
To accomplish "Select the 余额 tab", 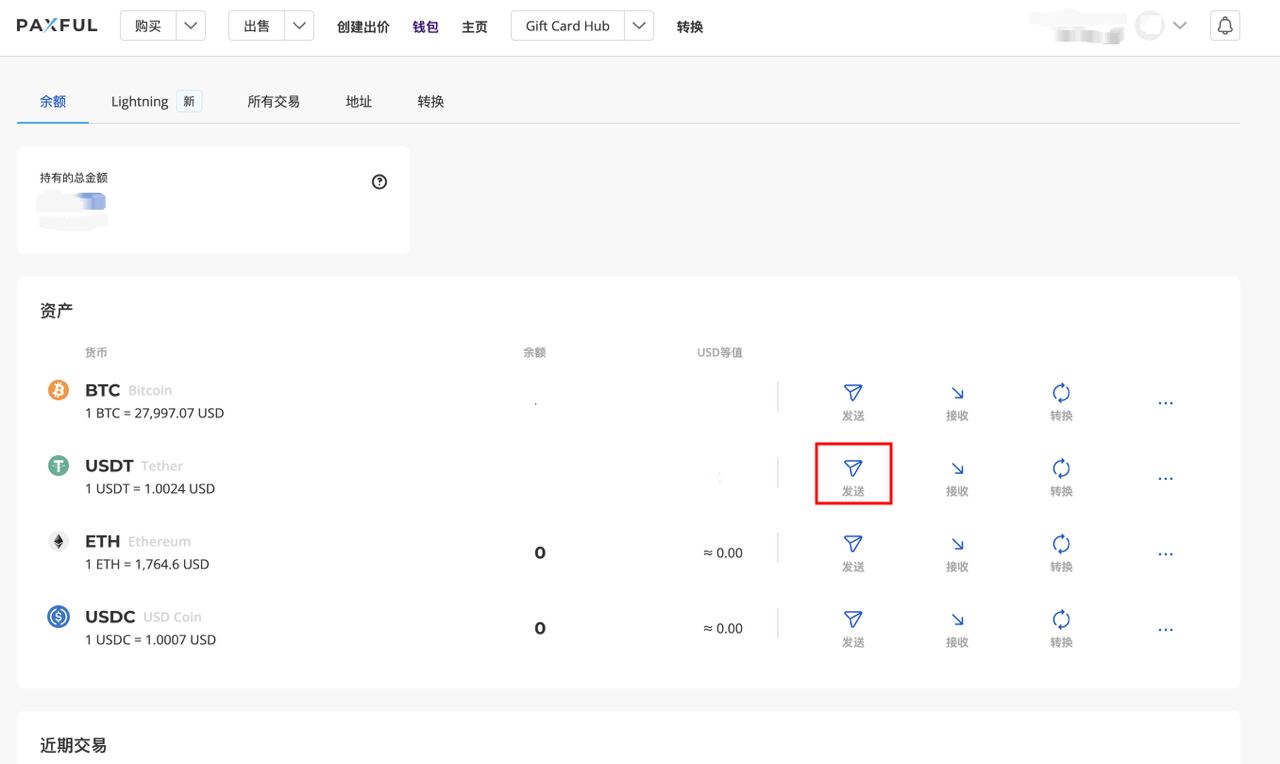I will 53,101.
